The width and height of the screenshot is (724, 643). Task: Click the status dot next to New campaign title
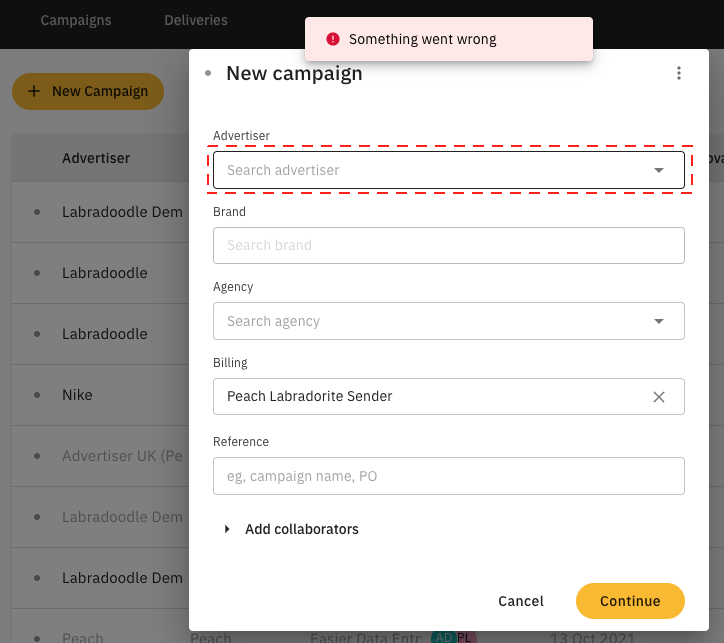pyautogui.click(x=208, y=73)
